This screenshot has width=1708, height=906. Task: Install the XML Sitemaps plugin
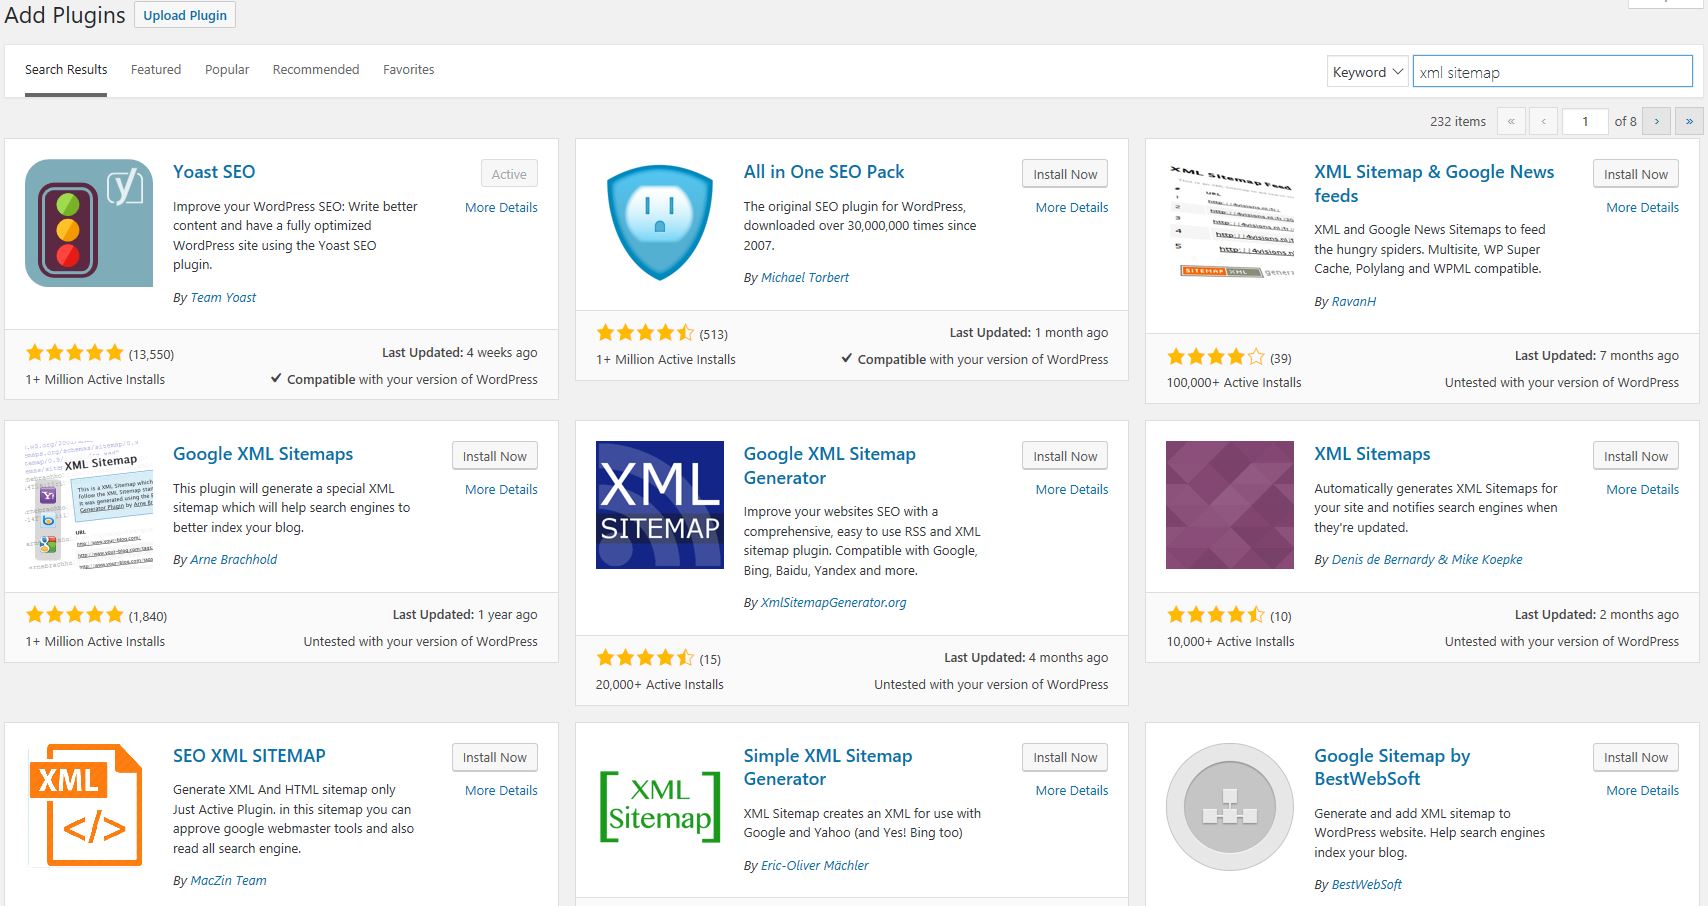coord(1636,456)
